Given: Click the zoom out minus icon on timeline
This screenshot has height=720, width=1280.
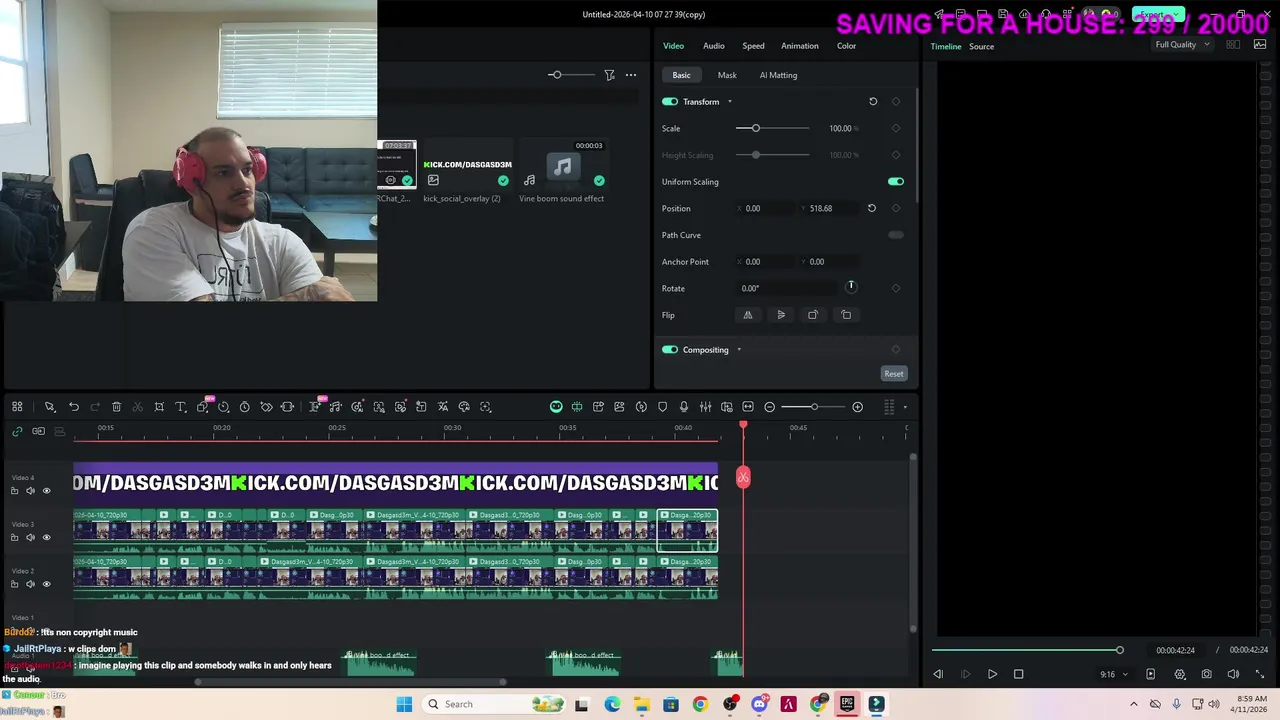Looking at the screenshot, I should (770, 407).
